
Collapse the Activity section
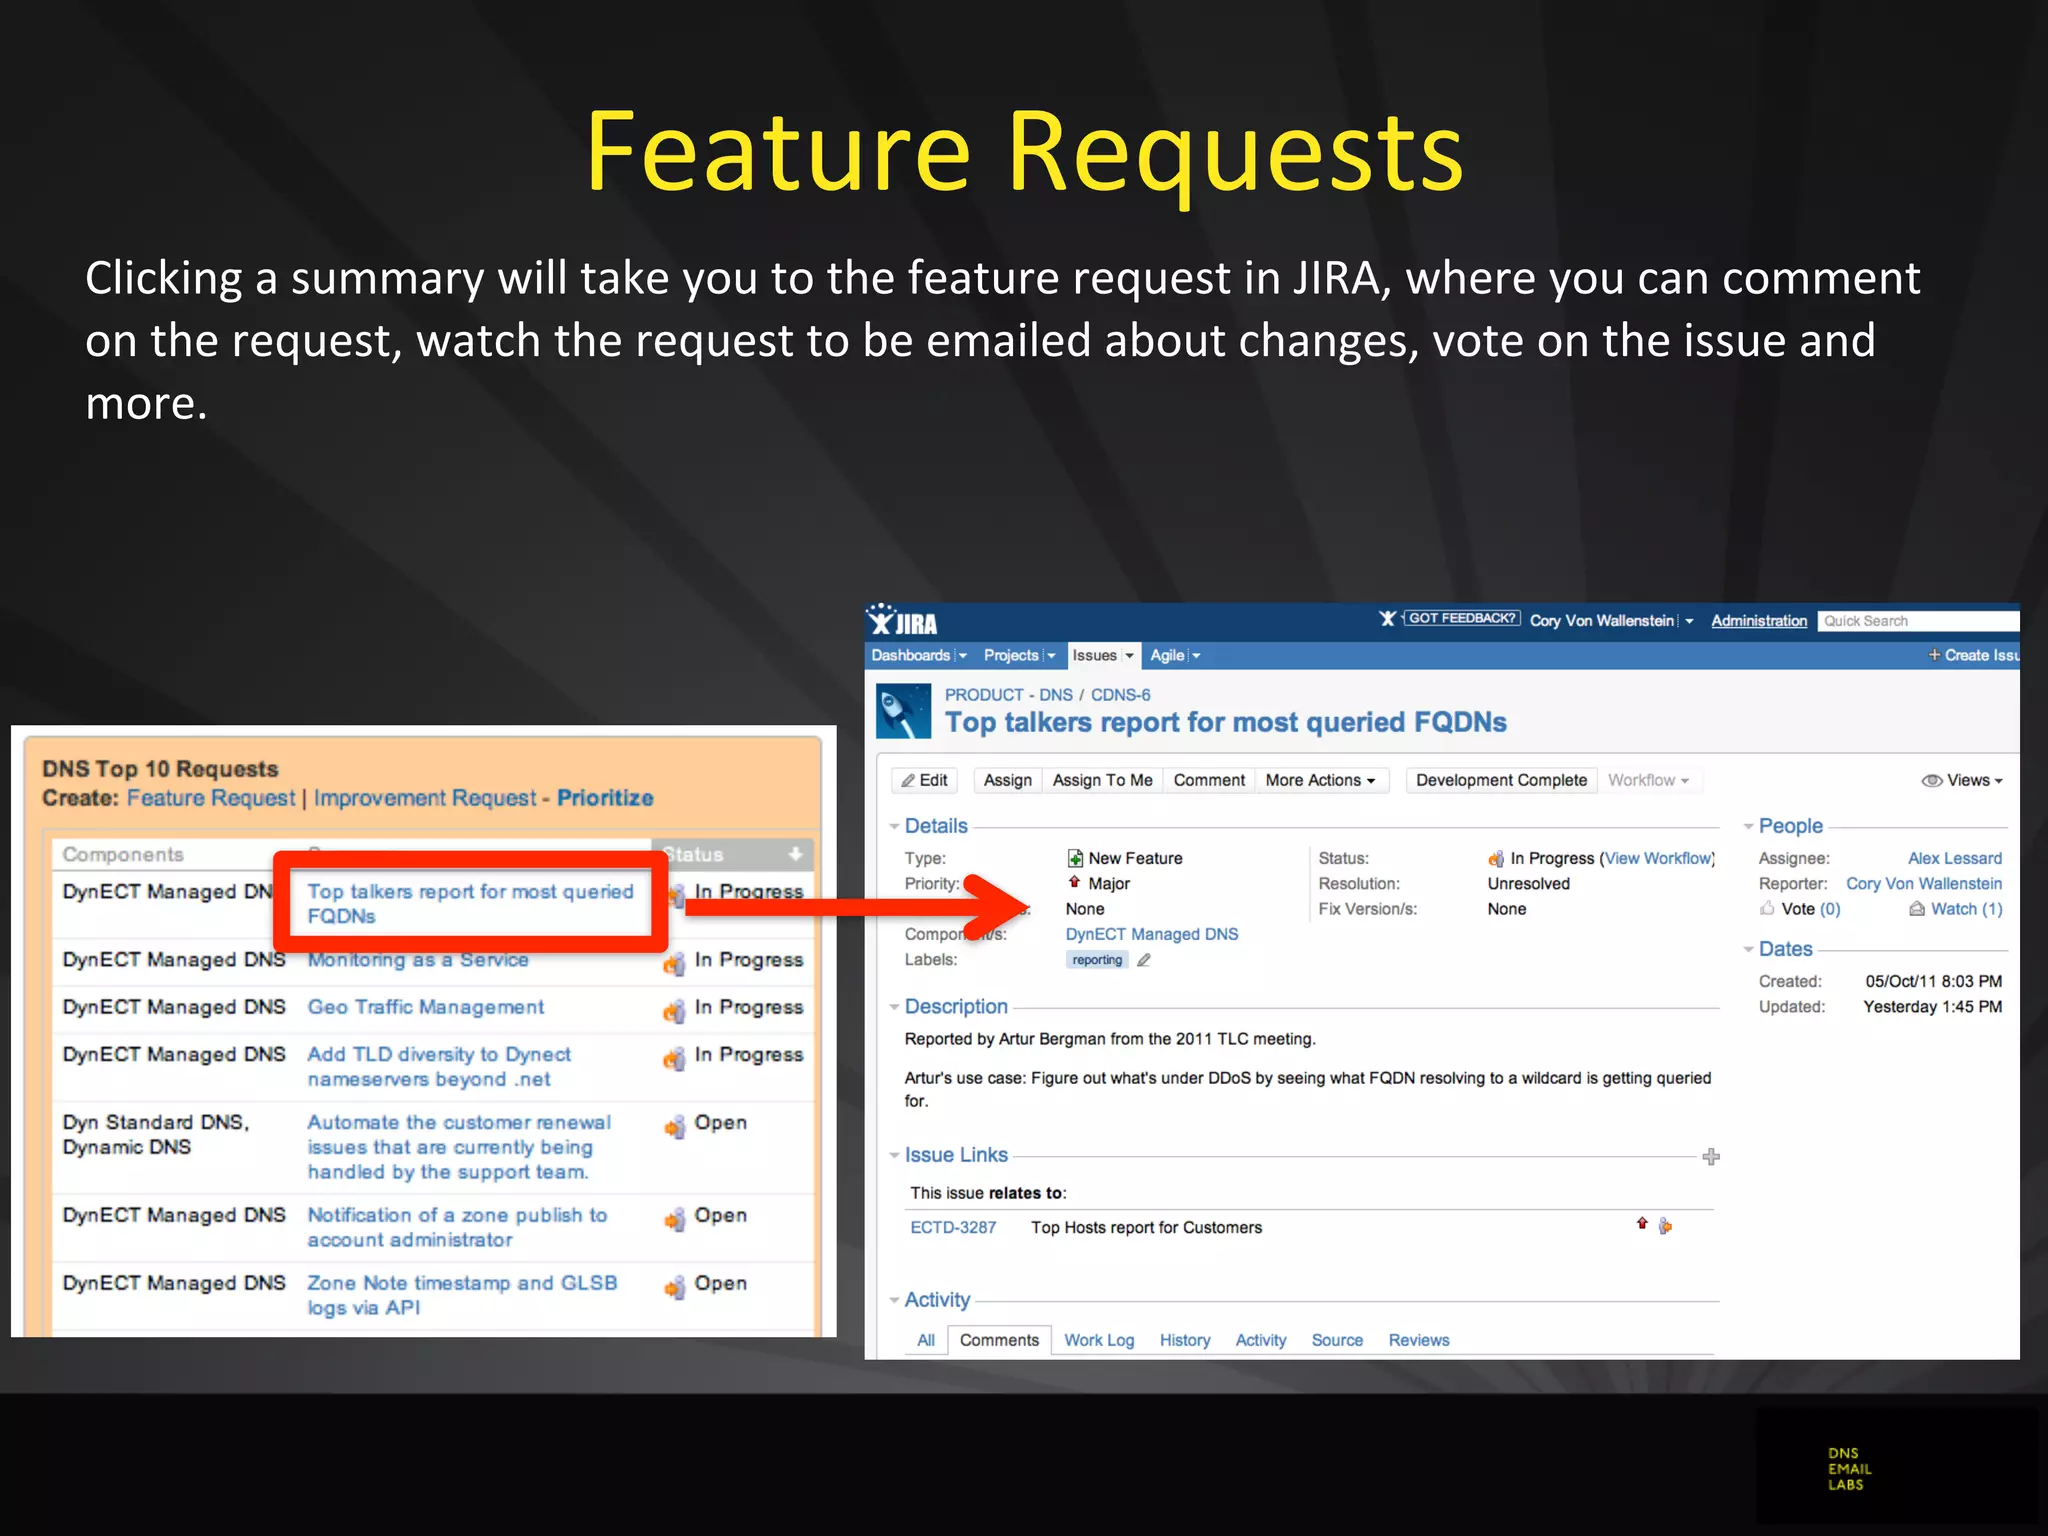pos(895,1300)
